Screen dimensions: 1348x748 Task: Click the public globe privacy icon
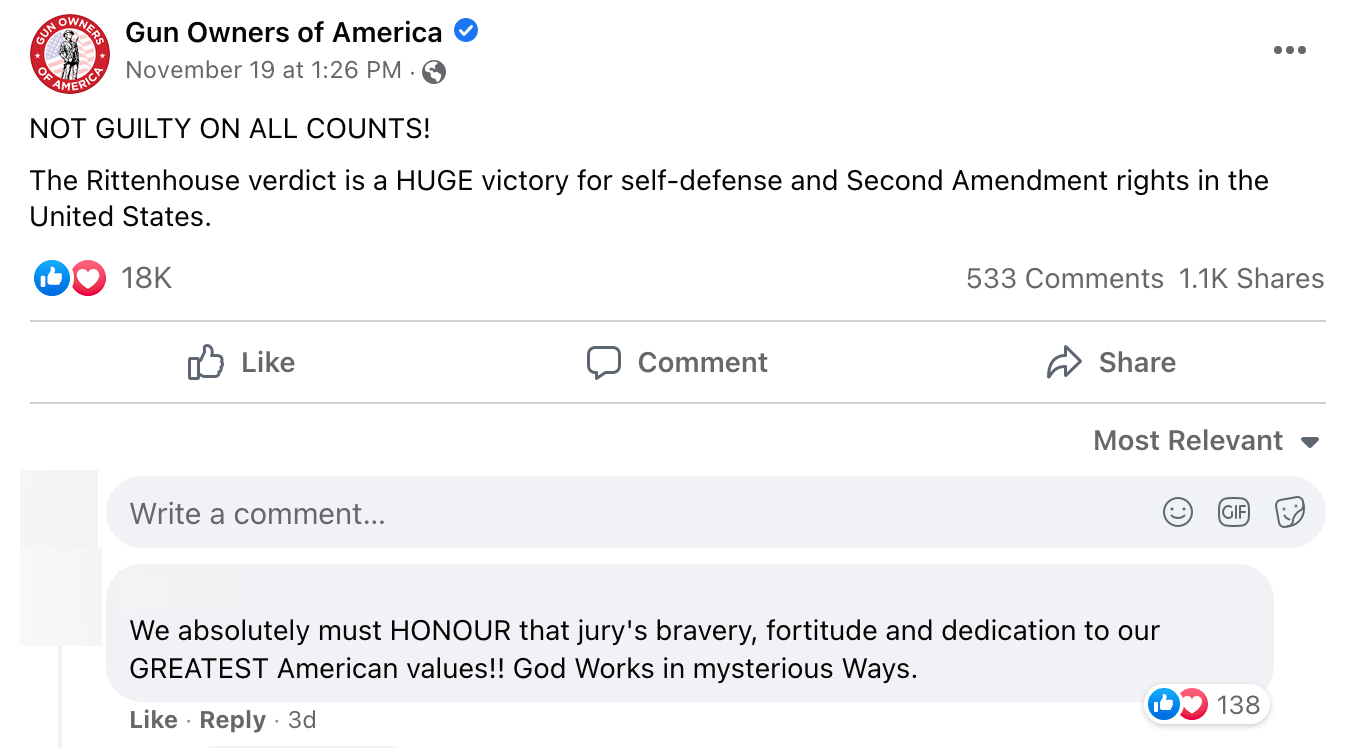pyautogui.click(x=434, y=72)
